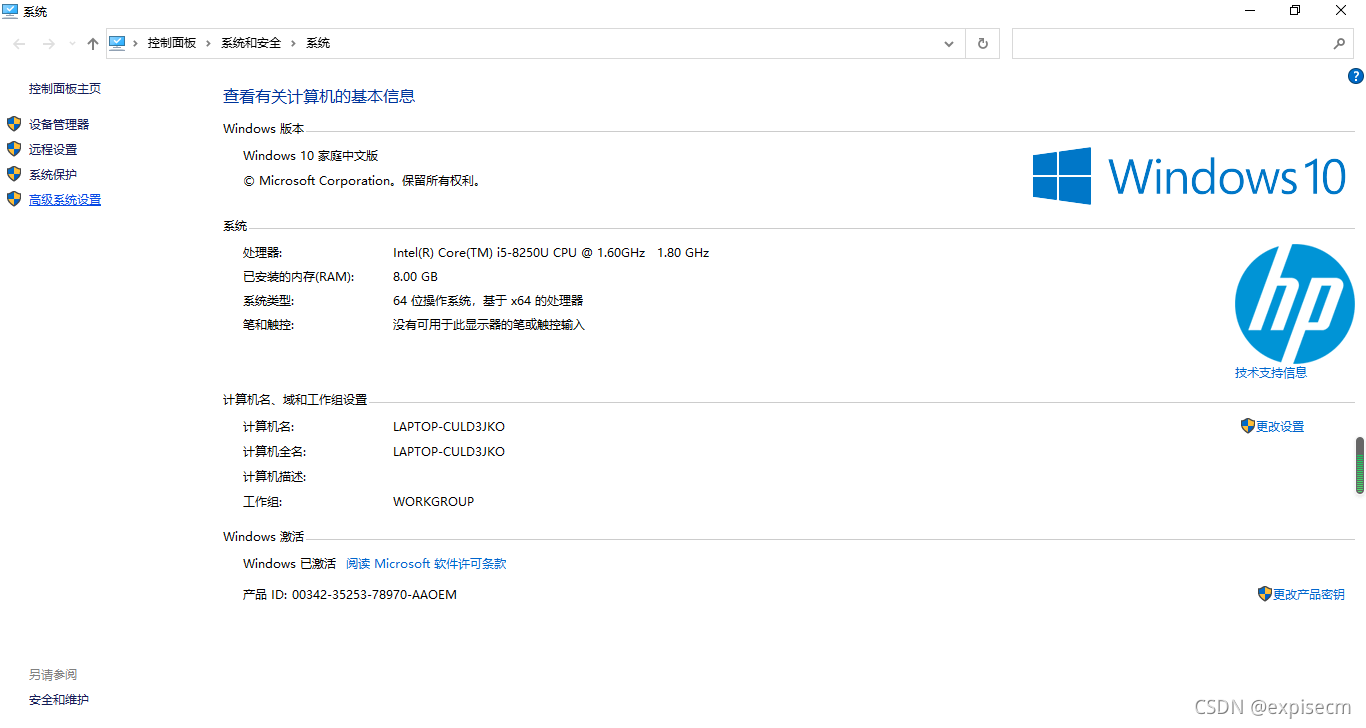Click the HP logo image
Screen dimensions: 1366x728
point(1294,303)
